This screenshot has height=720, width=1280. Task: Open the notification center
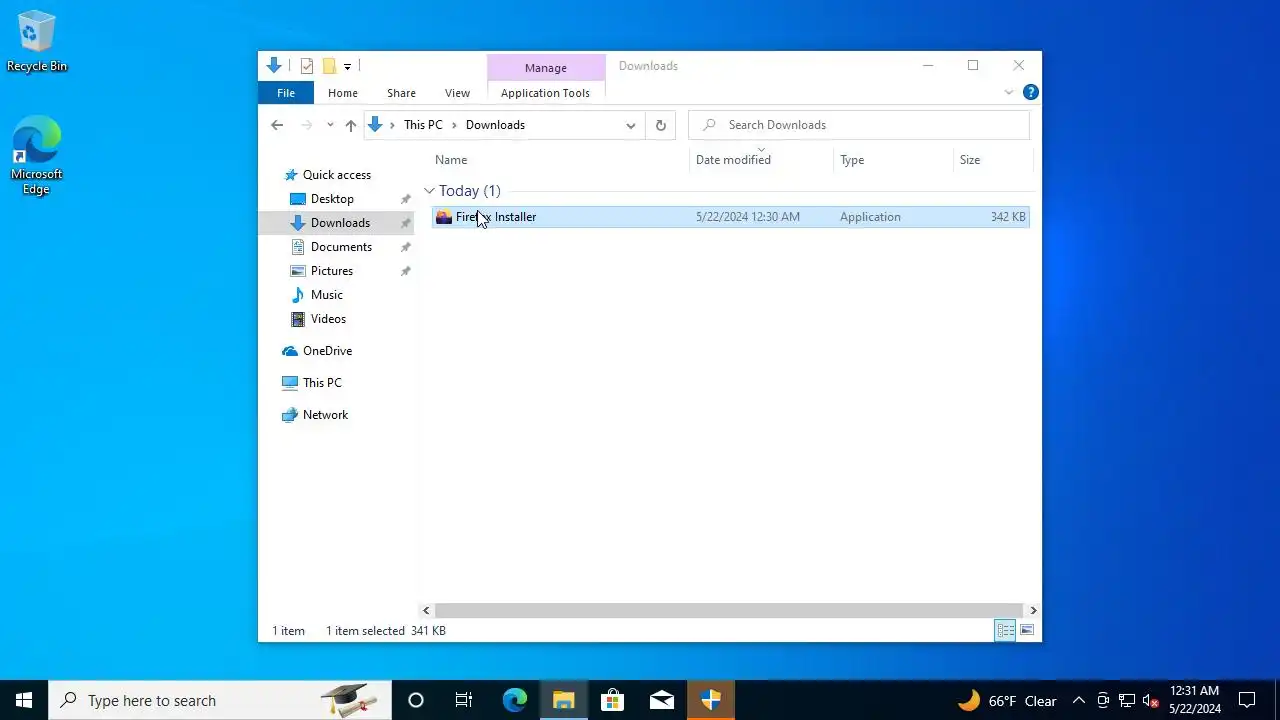(x=1248, y=700)
